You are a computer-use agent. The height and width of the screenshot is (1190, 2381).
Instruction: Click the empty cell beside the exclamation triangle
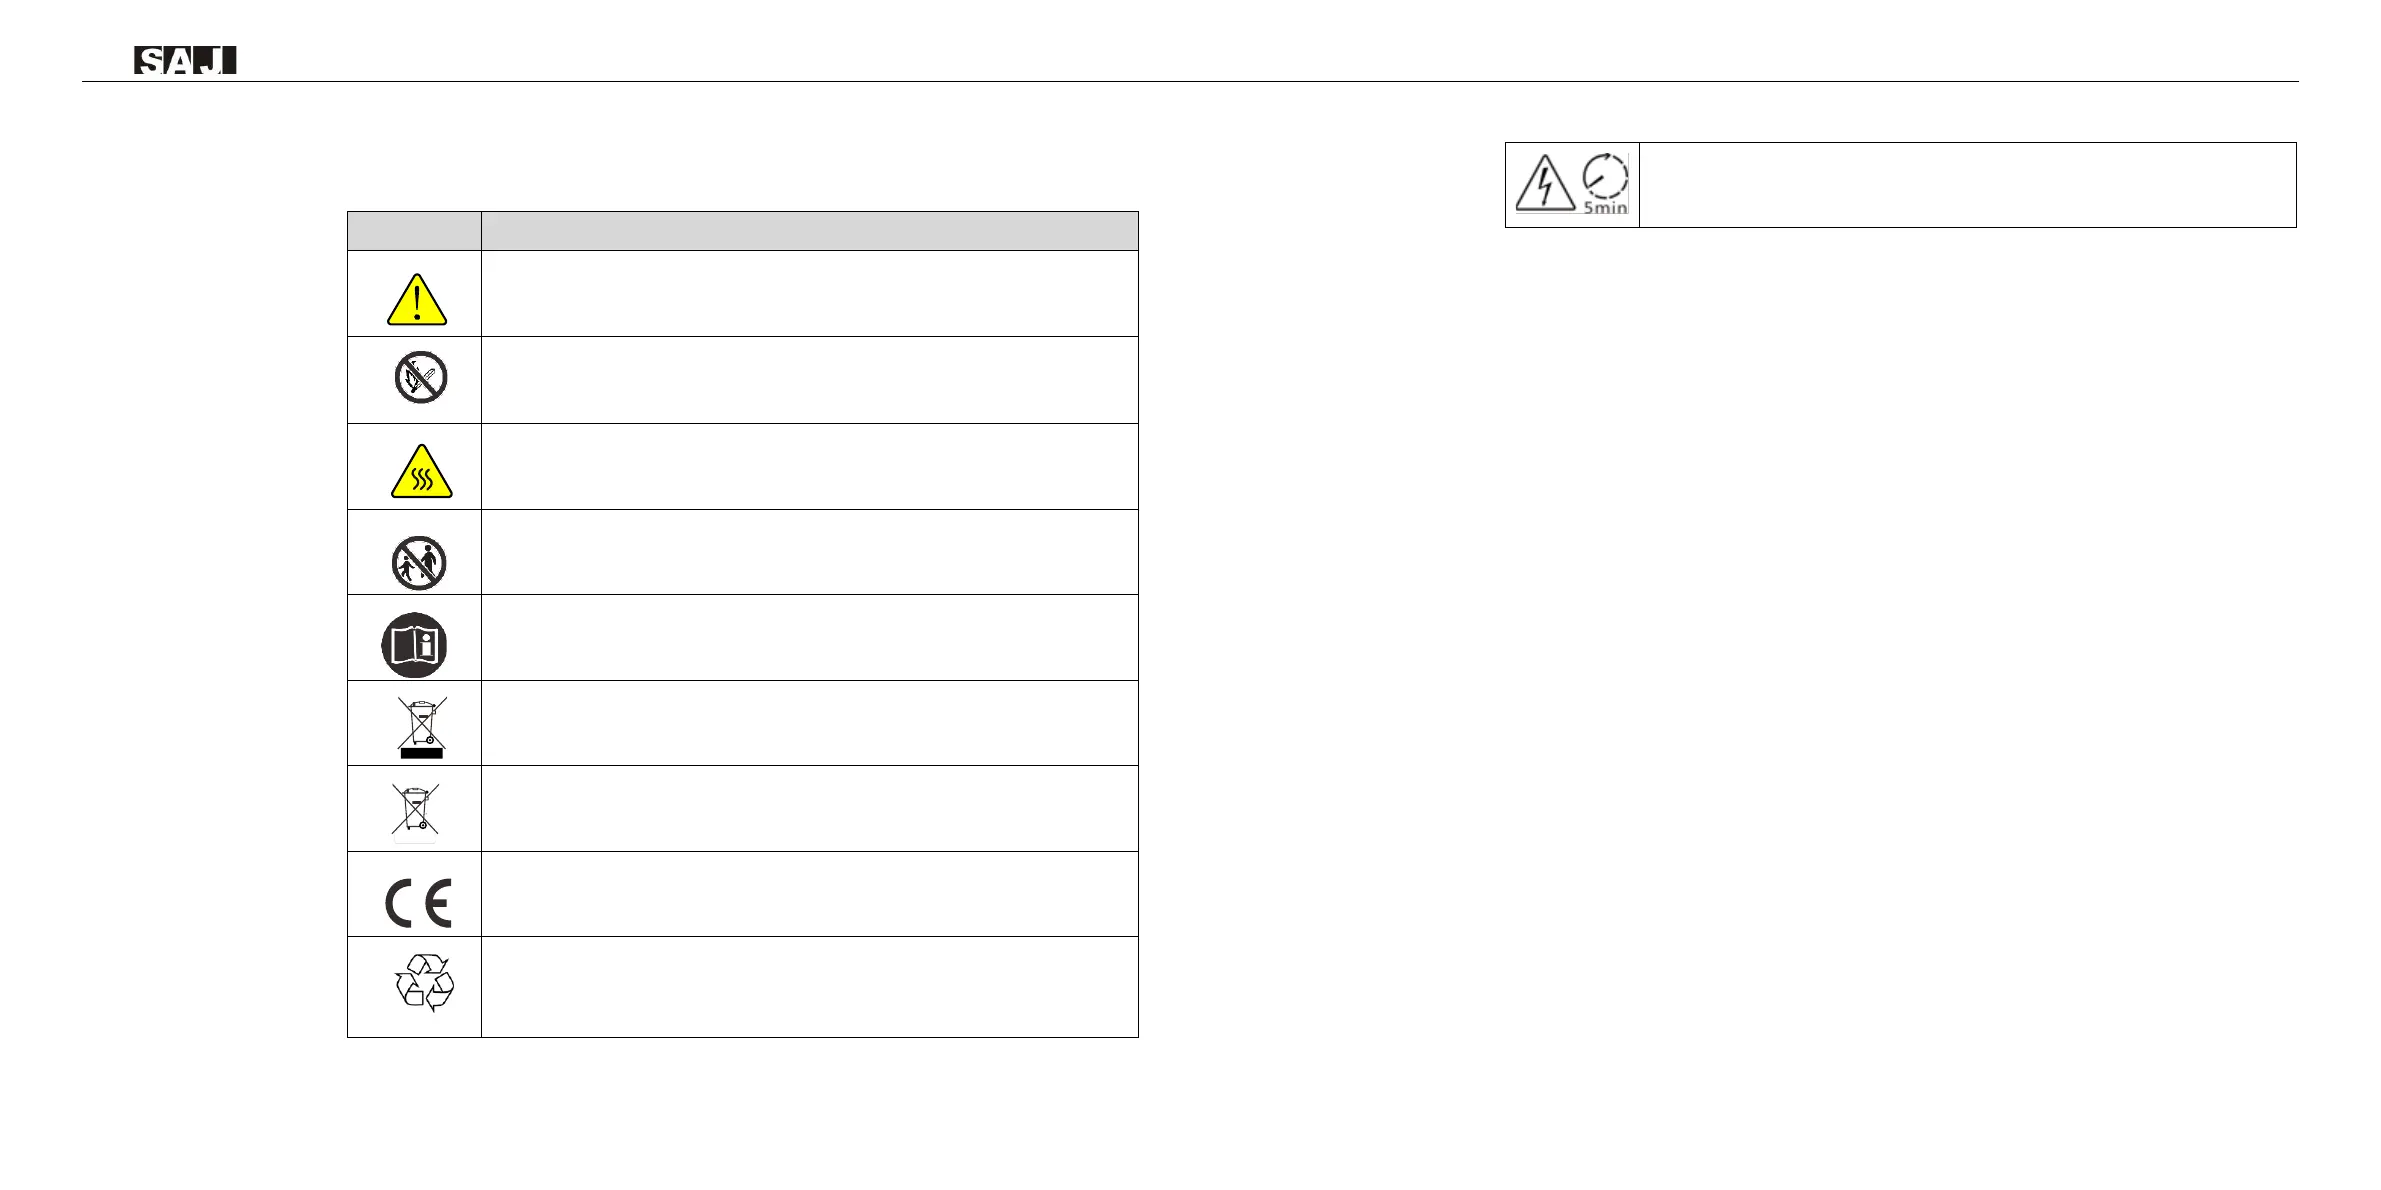(809, 293)
